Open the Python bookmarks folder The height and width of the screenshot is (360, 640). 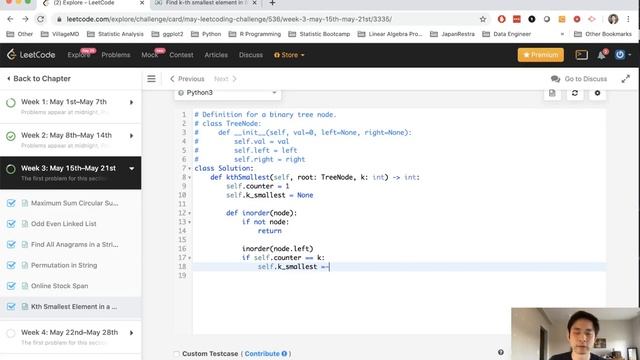[x=206, y=34]
